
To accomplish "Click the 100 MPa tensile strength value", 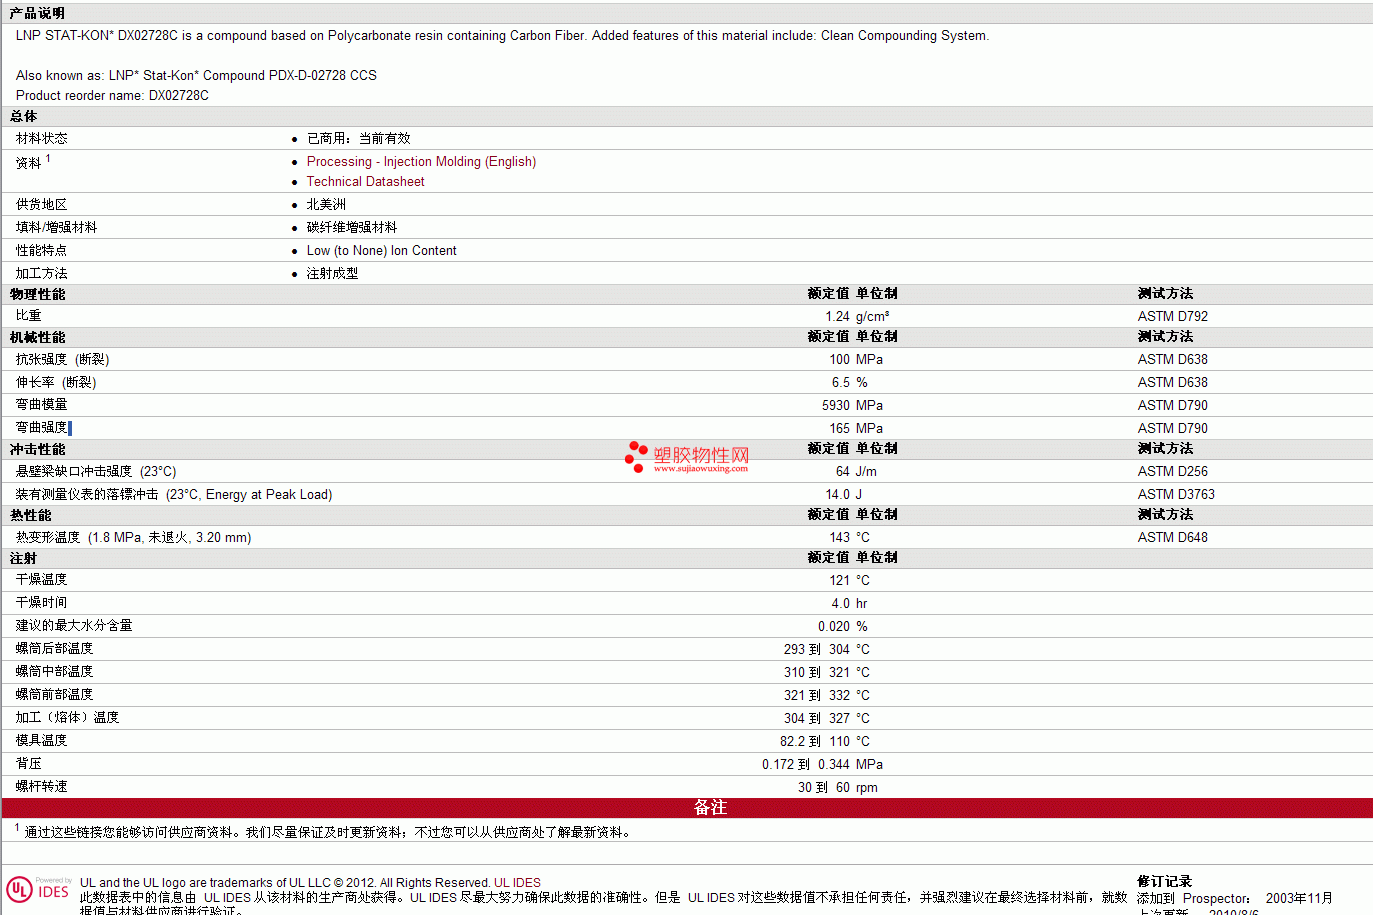I will pyautogui.click(x=856, y=360).
